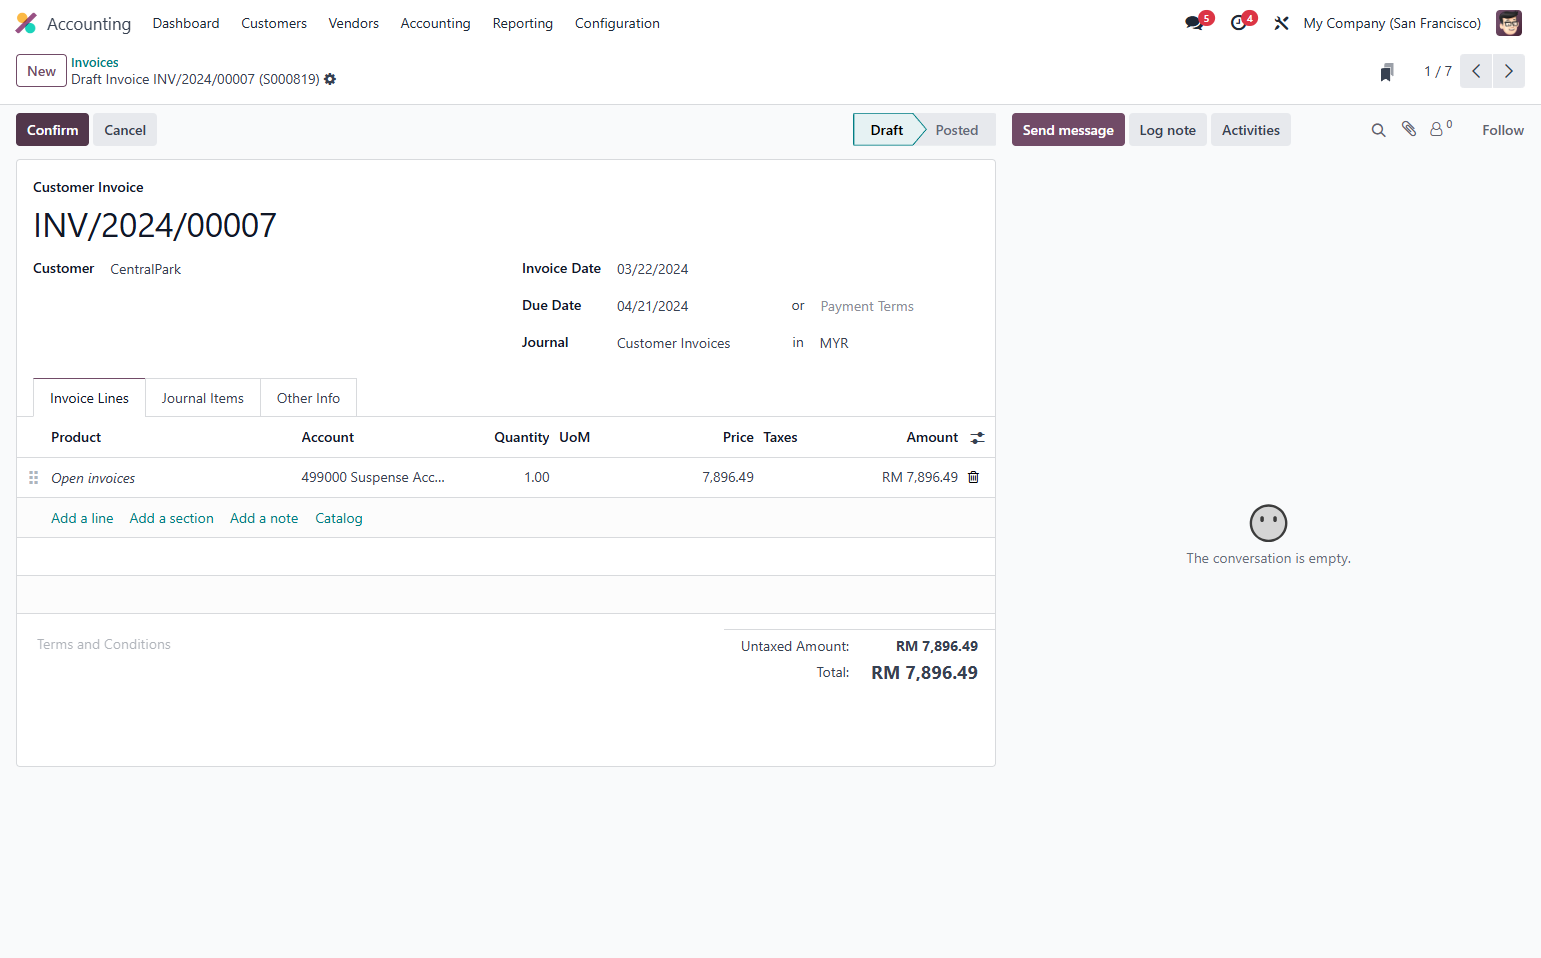Image resolution: width=1541 pixels, height=958 pixels.
Task: Cancel the invoice
Action: [125, 130]
